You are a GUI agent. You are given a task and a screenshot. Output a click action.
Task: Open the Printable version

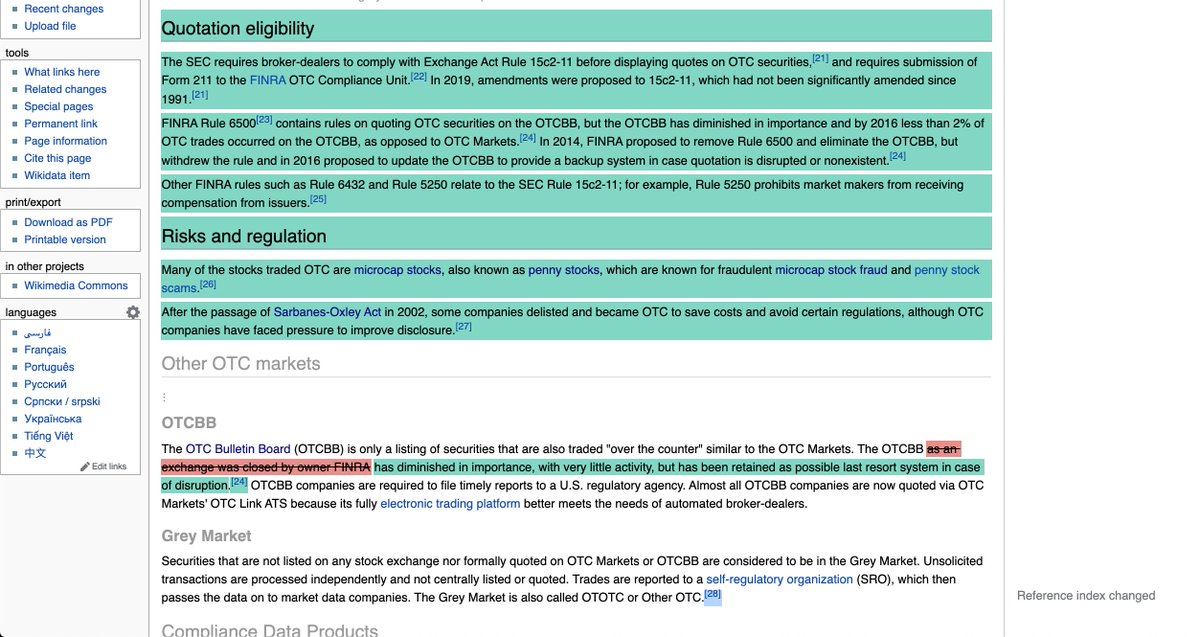[65, 239]
